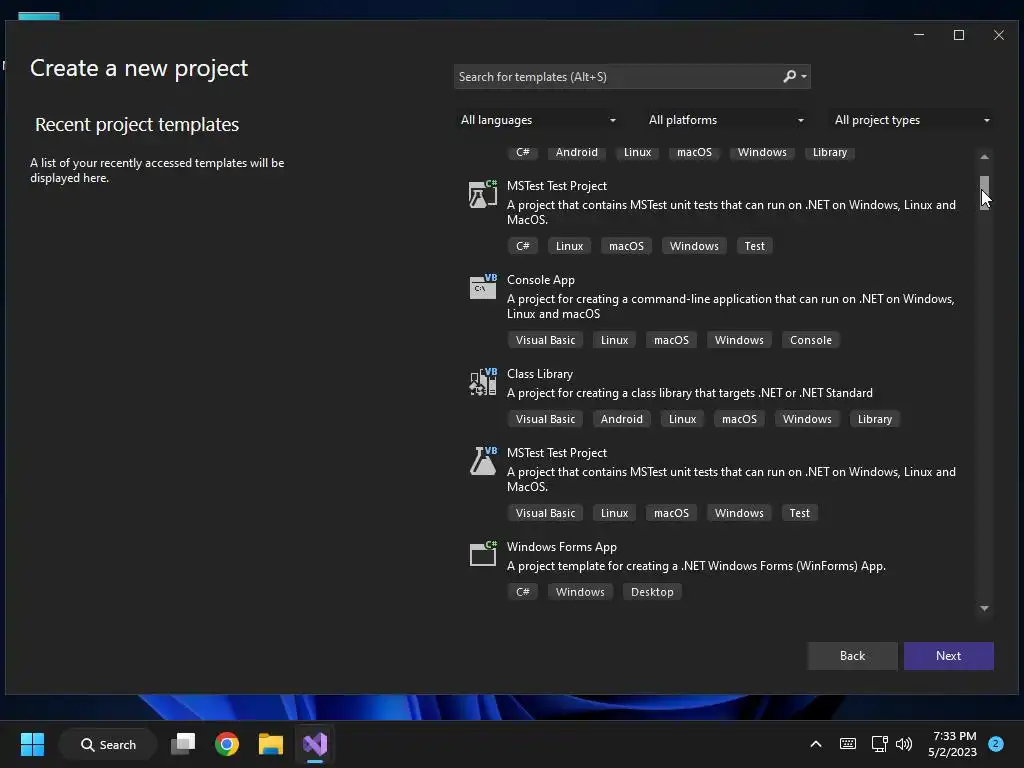Viewport: 1024px width, 768px height.
Task: Open File Explorer from taskbar
Action: pos(270,744)
